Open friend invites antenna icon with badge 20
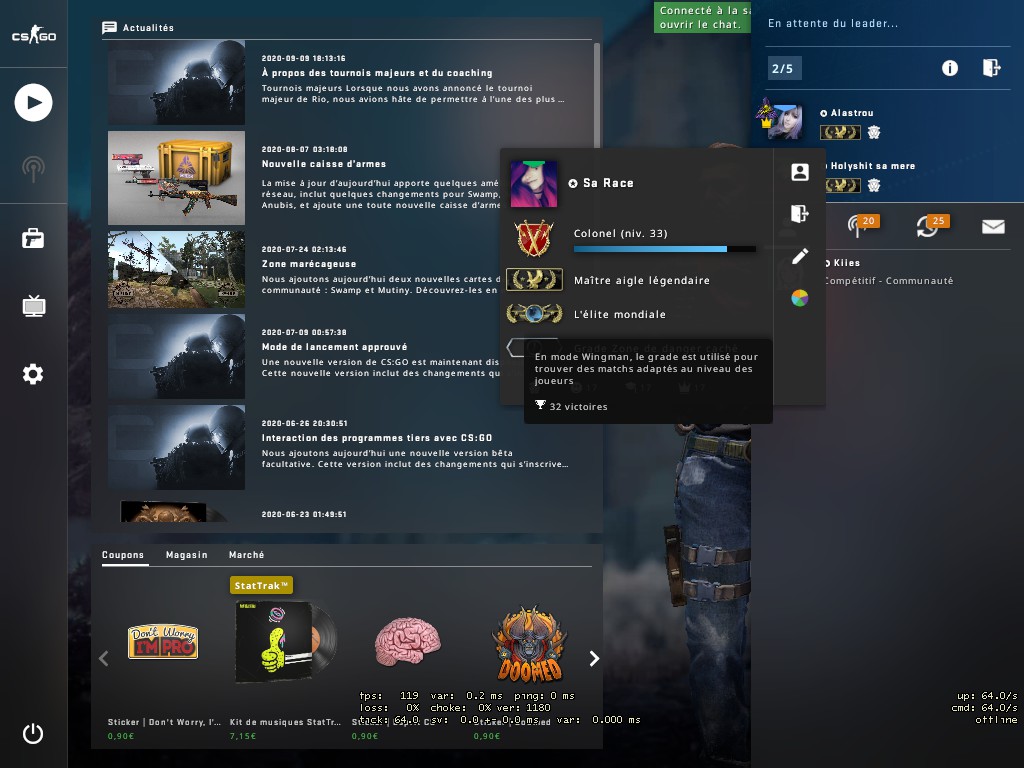Image resolution: width=1024 pixels, height=768 pixels. point(862,225)
